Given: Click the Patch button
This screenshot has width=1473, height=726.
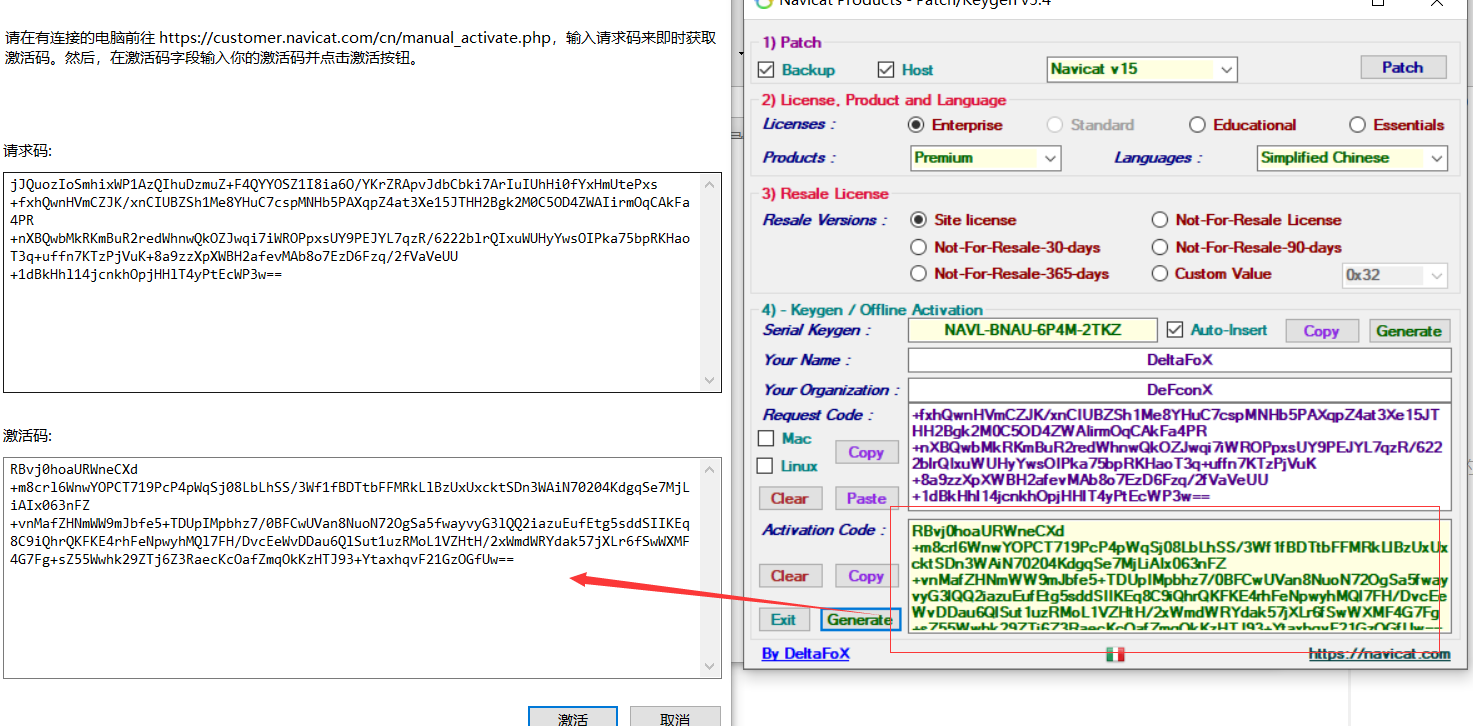Looking at the screenshot, I should [1403, 67].
